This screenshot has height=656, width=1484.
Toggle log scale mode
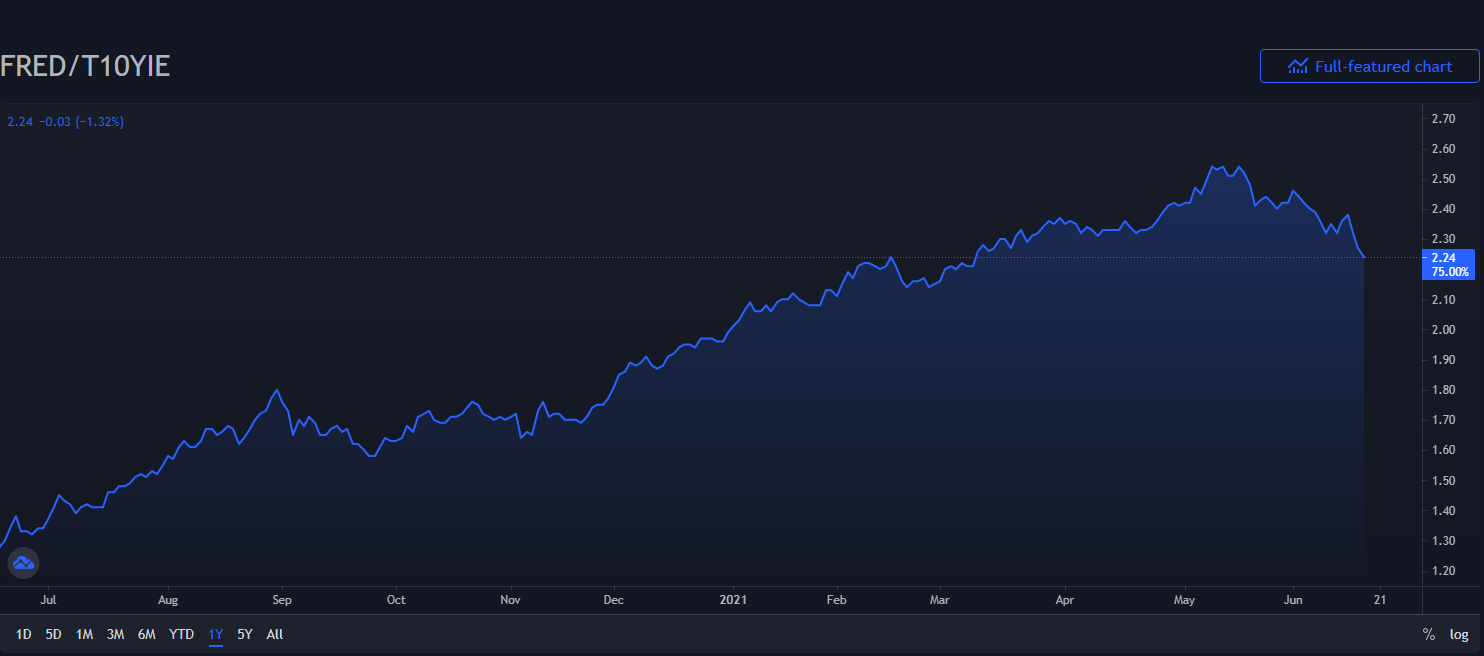tap(1459, 634)
